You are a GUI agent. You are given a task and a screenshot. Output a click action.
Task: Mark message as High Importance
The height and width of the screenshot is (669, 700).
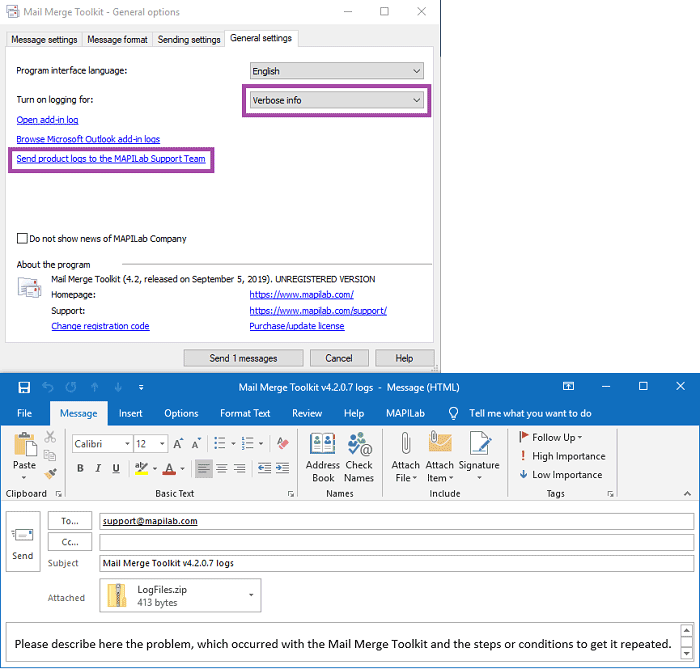click(562, 456)
